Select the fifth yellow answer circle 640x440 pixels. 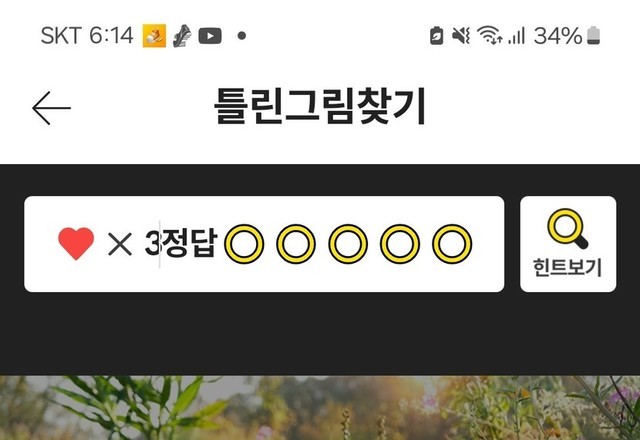pos(452,244)
